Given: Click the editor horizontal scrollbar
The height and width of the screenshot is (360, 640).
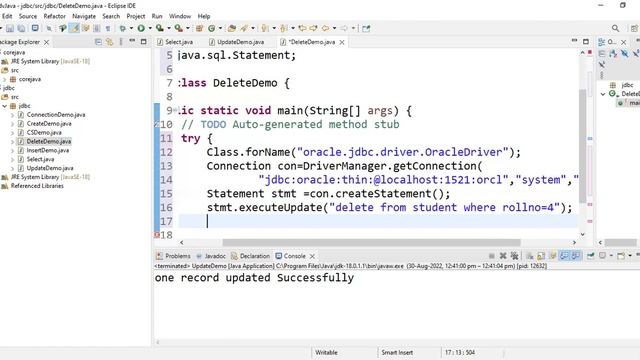Looking at the screenshot, I should (x=371, y=242).
